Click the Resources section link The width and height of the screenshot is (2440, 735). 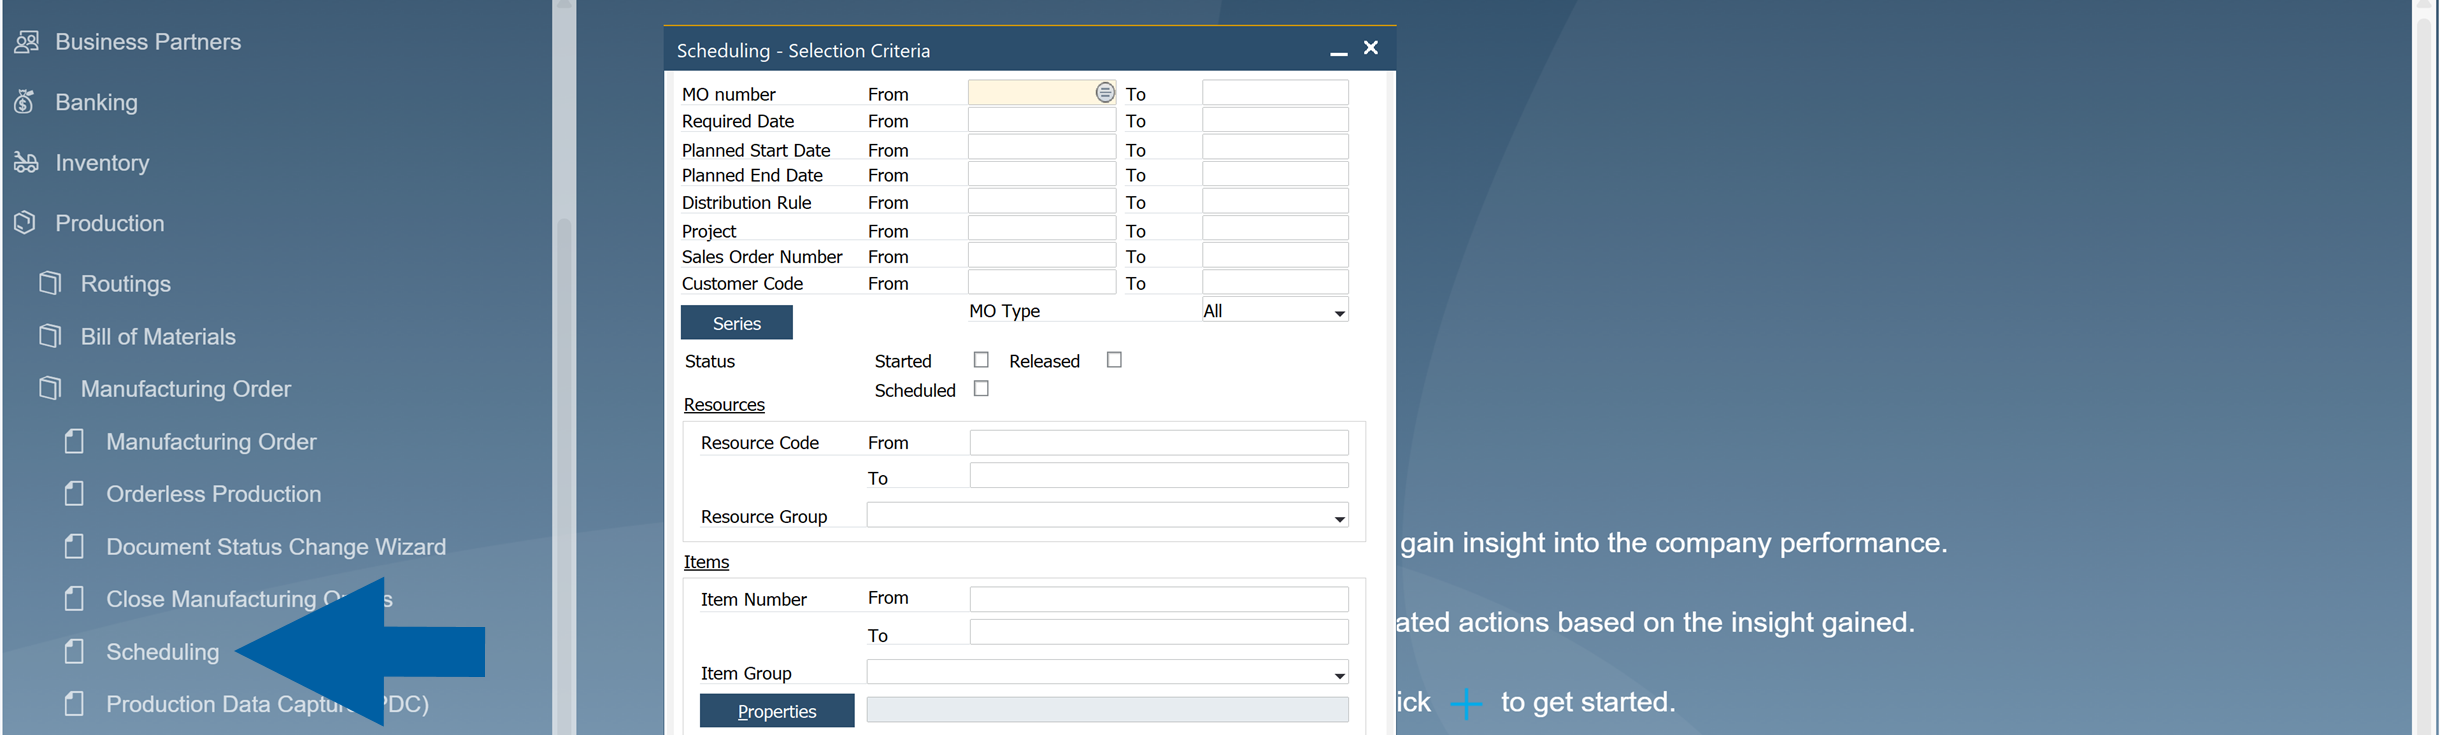pyautogui.click(x=724, y=405)
